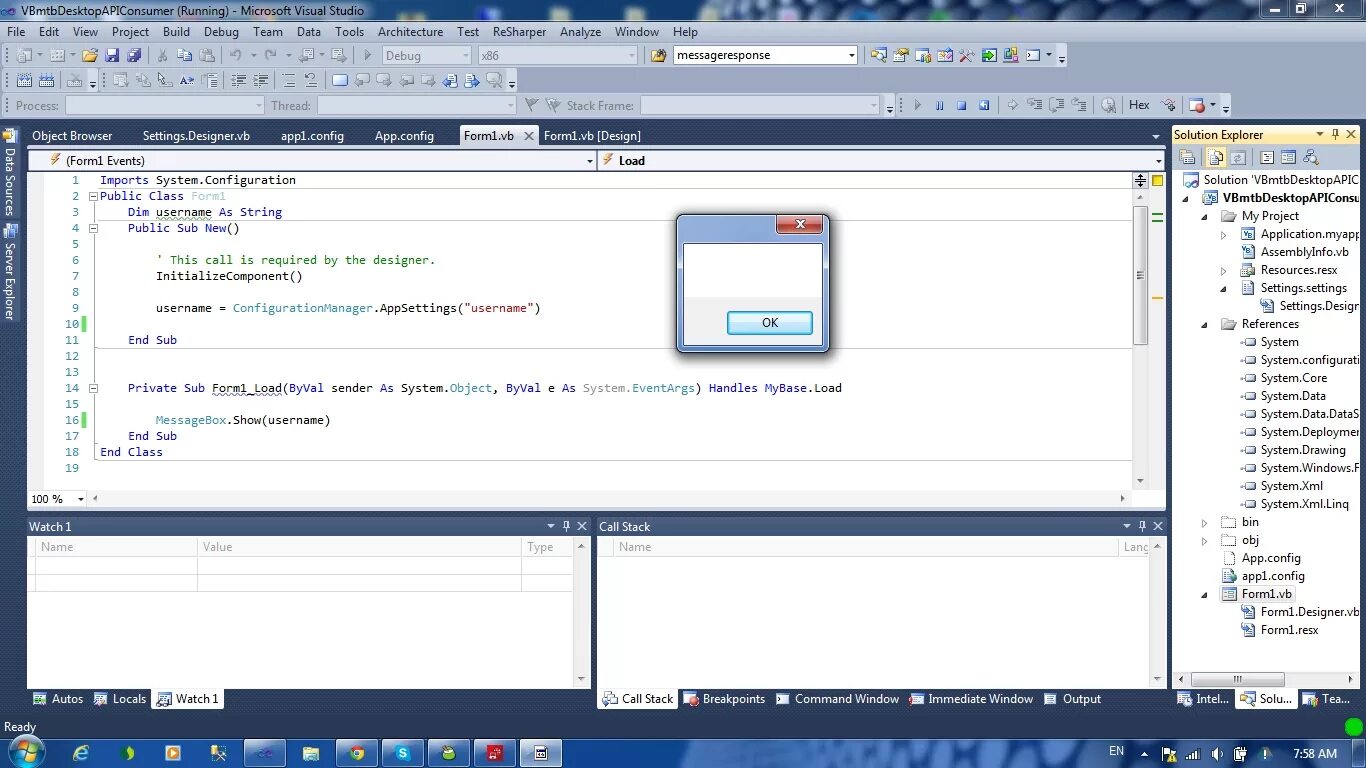Open the messageresponse find combo box dropdown
Viewport: 1366px width, 768px height.
tap(851, 55)
